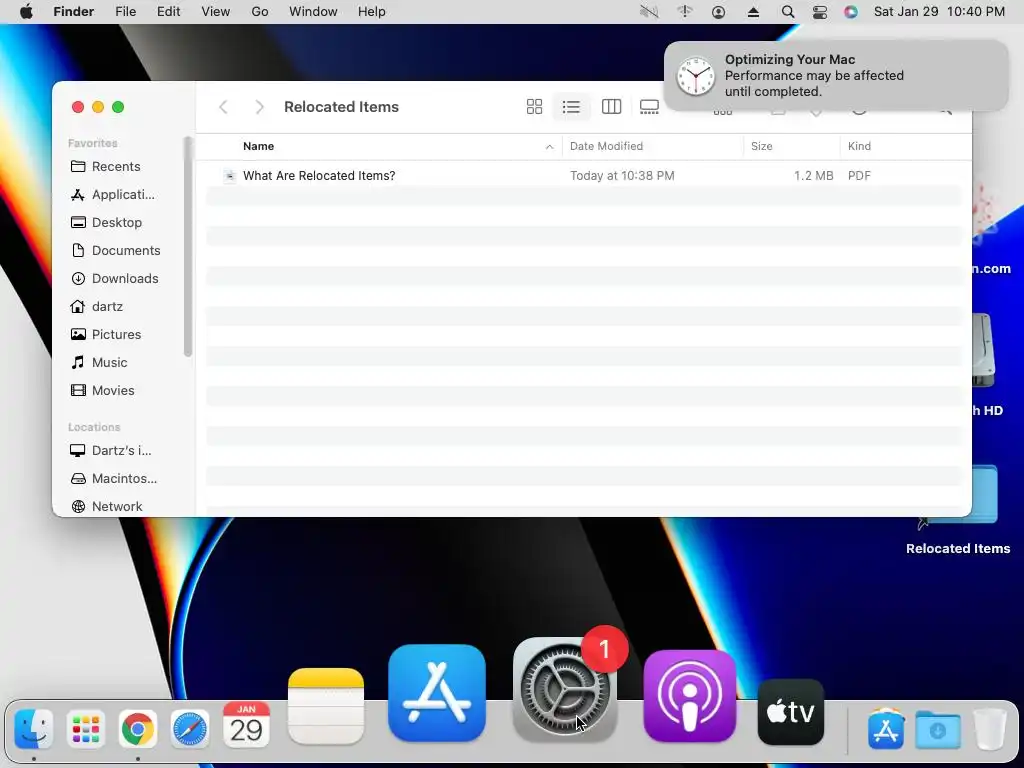Launch Google Chrome from the Dock

coord(138,729)
